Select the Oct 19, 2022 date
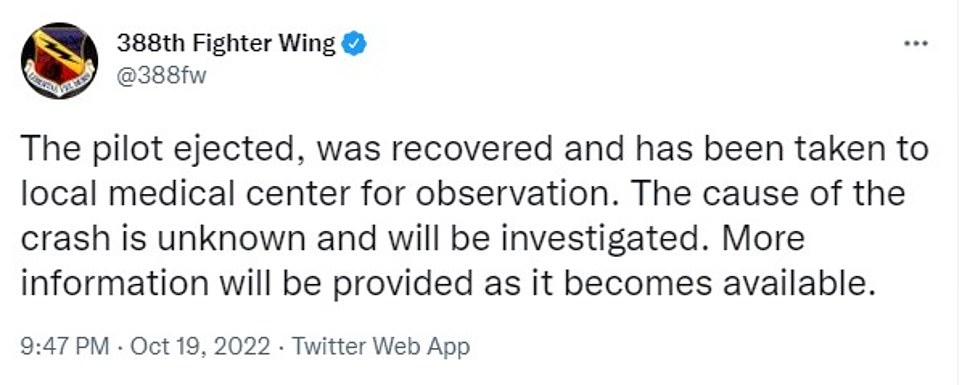This screenshot has width=962, height=385. (x=201, y=347)
